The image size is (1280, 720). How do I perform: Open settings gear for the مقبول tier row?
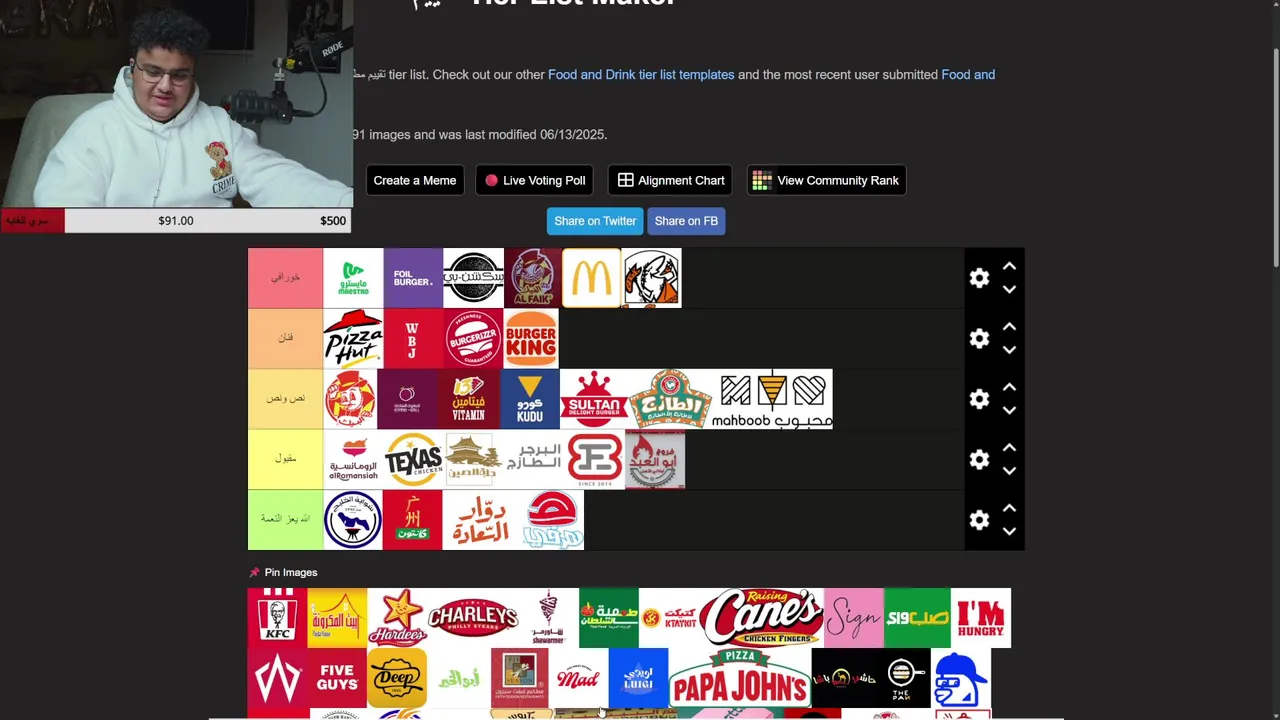point(979,459)
